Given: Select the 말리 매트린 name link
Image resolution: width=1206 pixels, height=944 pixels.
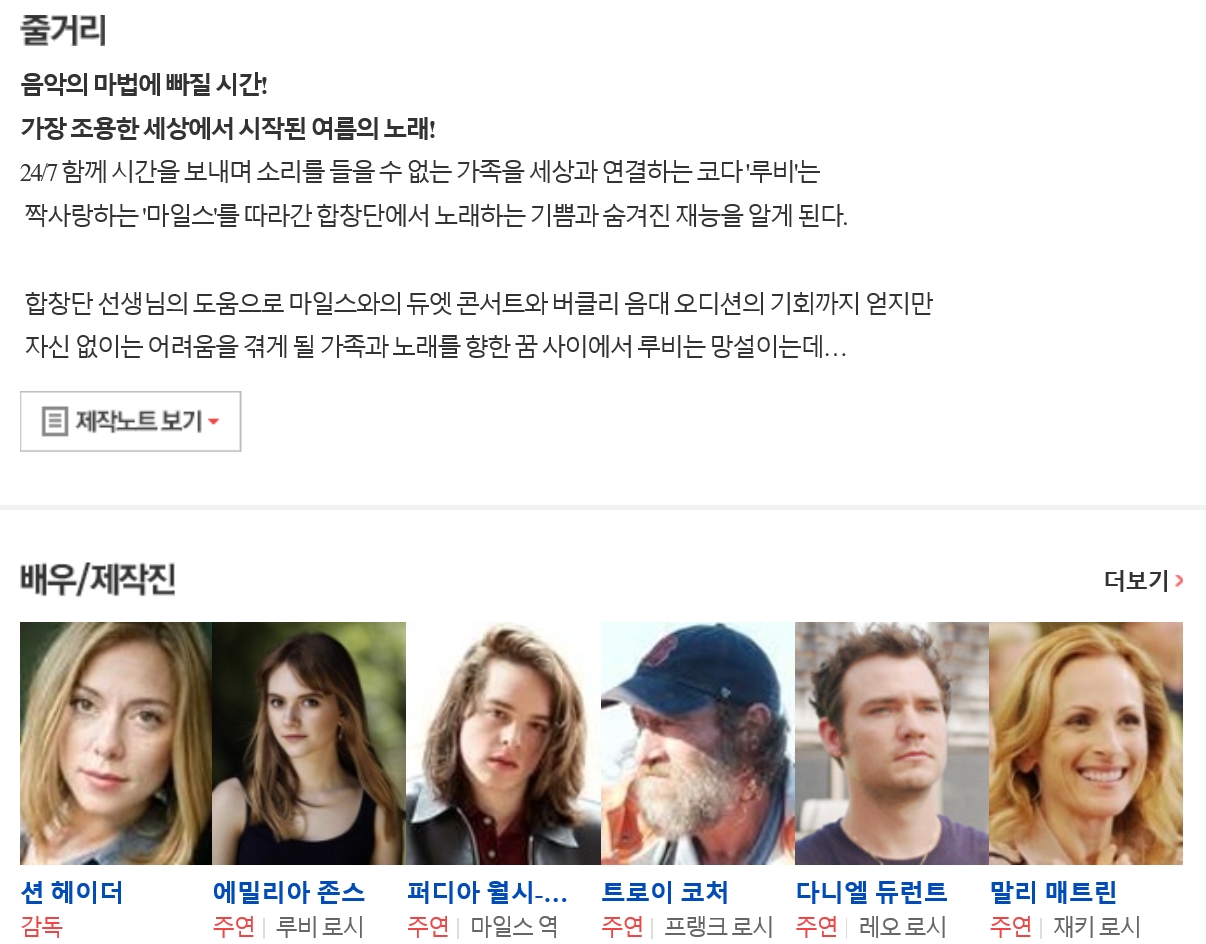Looking at the screenshot, I should point(1053,892).
